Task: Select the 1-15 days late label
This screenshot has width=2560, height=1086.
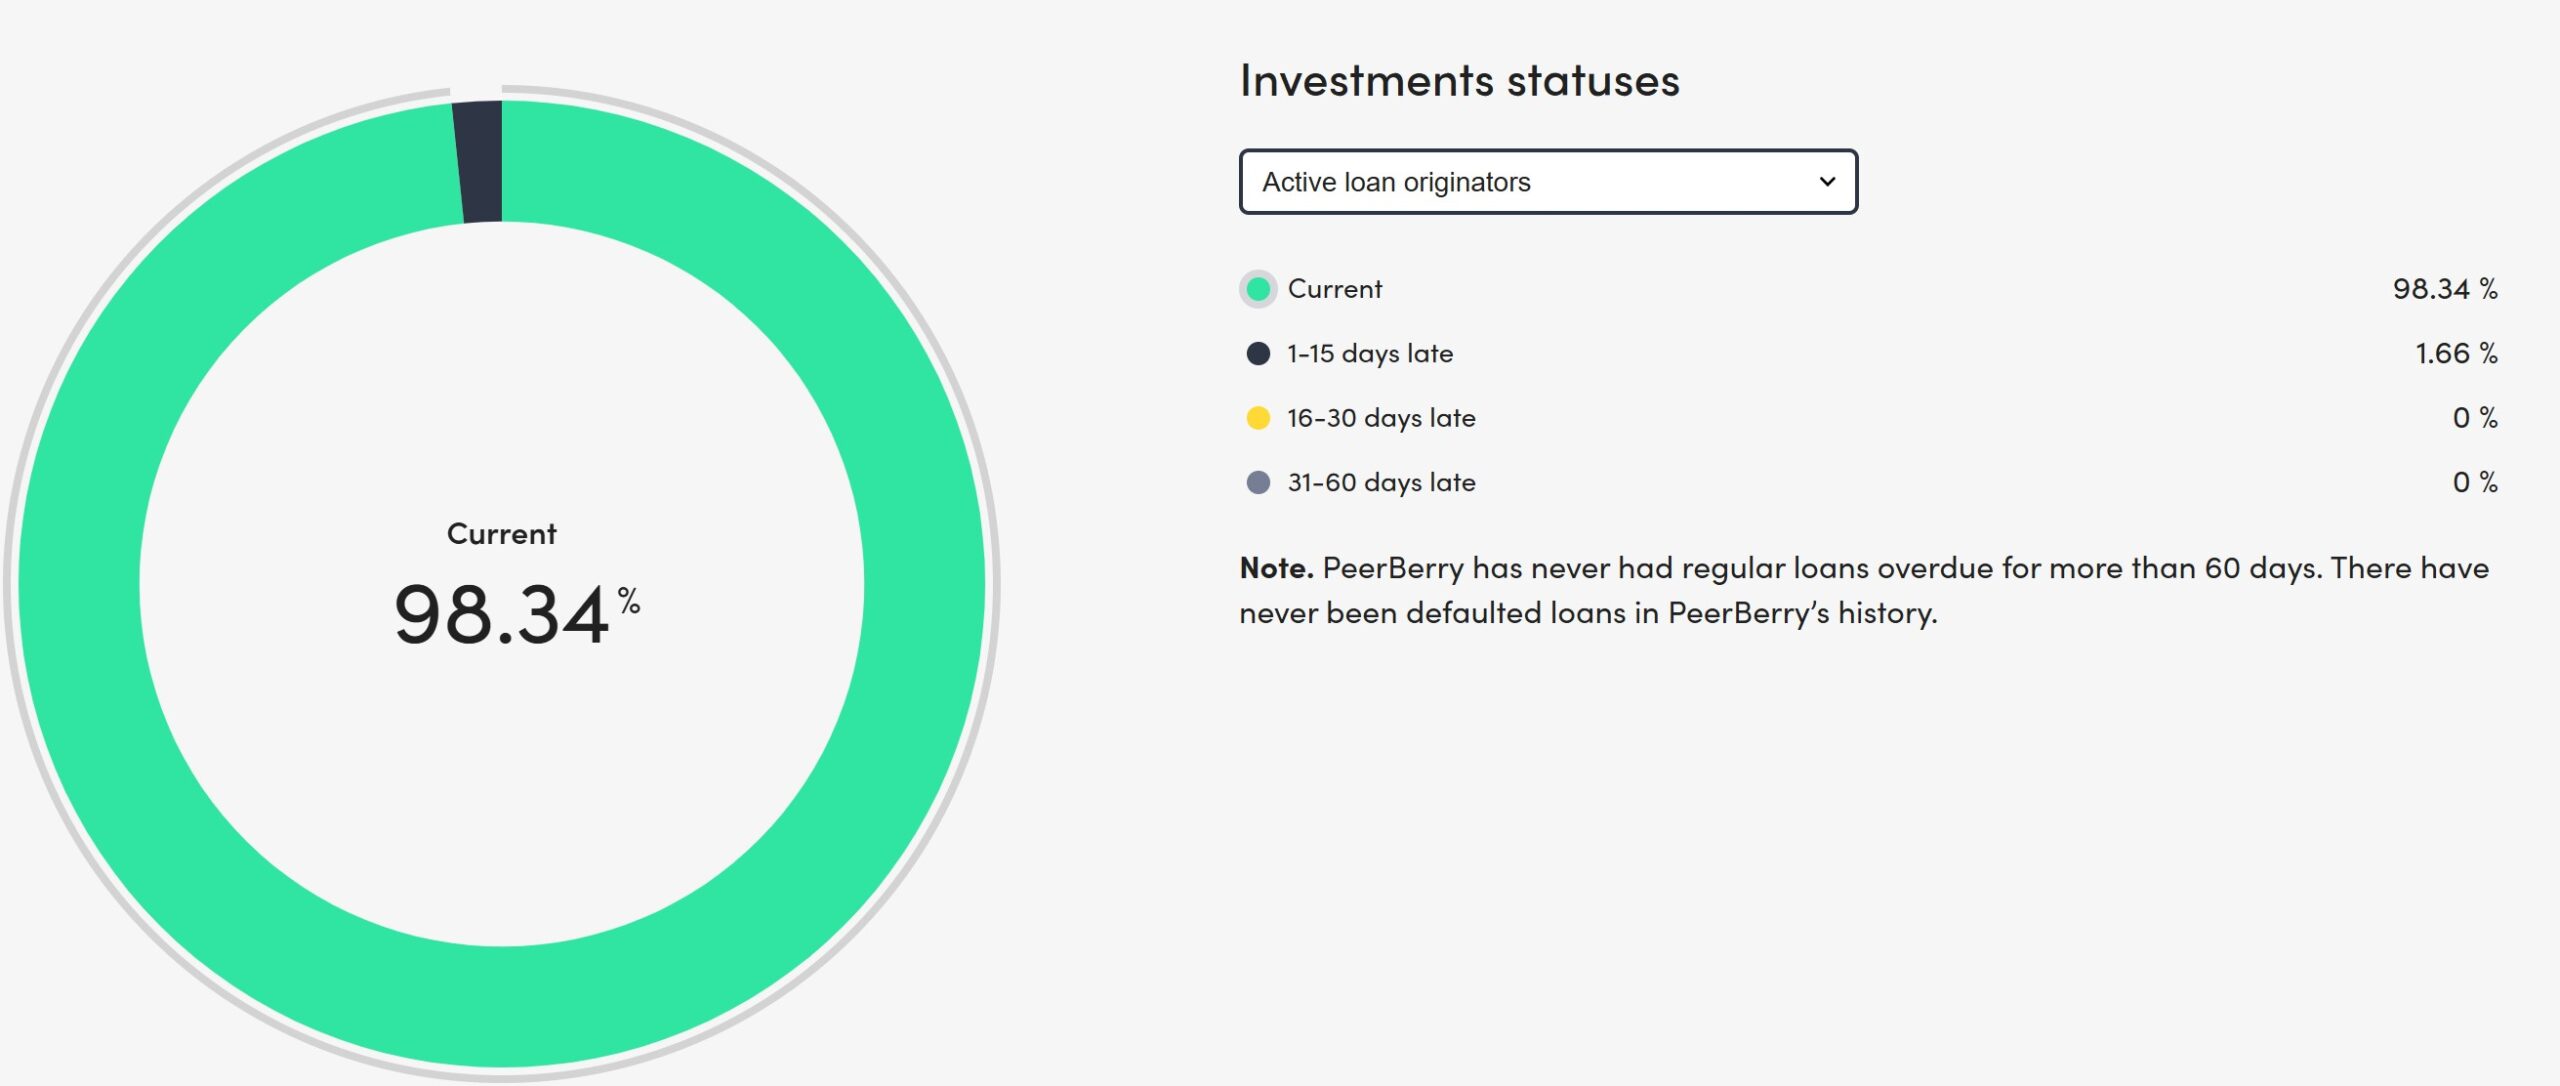Action: 1370,354
